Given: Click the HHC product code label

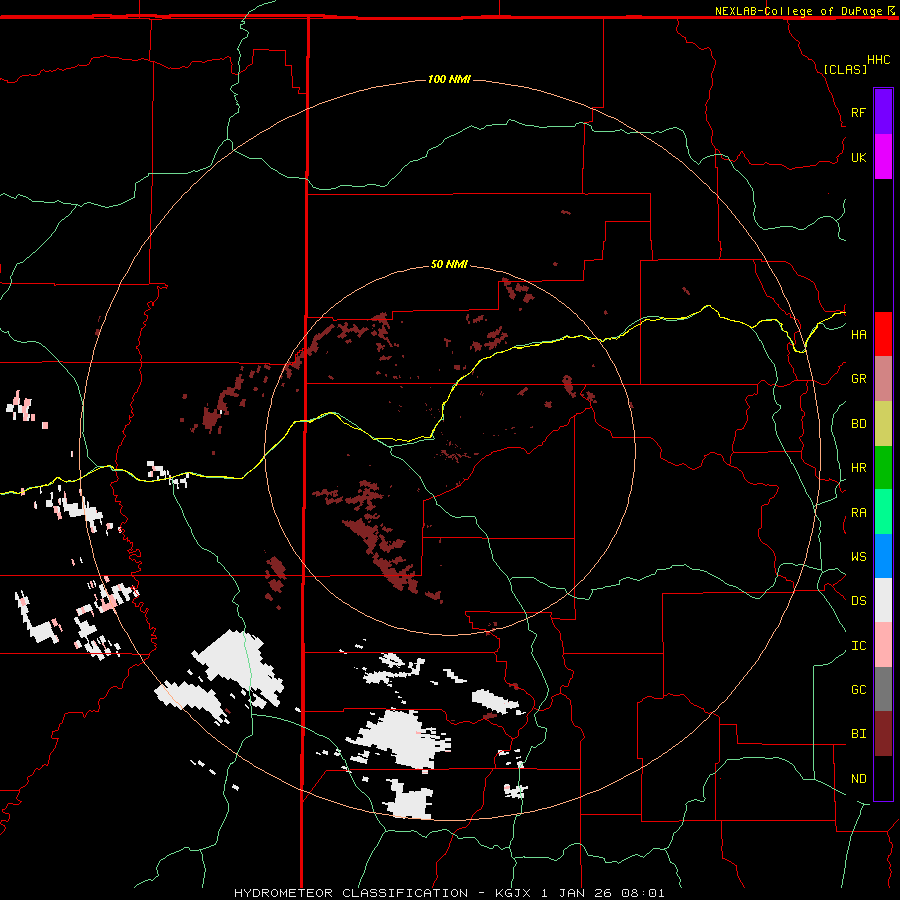Looking at the screenshot, I should pos(878,60).
